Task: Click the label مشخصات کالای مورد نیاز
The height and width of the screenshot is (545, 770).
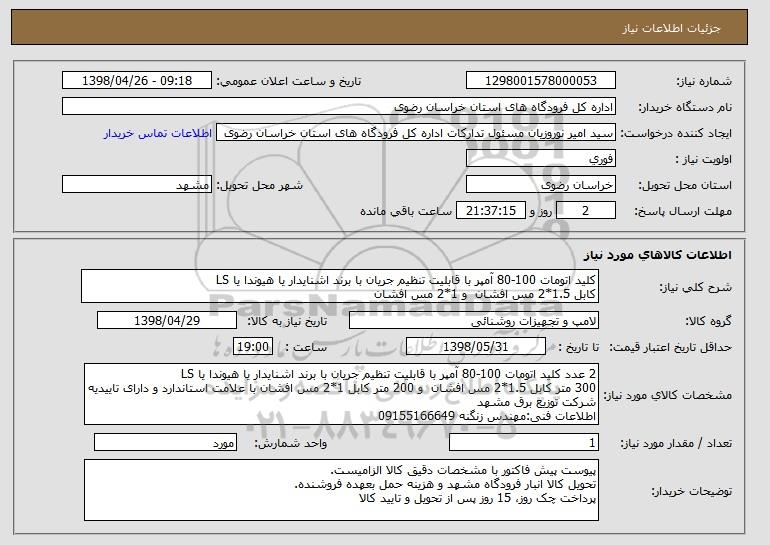Action: pos(667,395)
